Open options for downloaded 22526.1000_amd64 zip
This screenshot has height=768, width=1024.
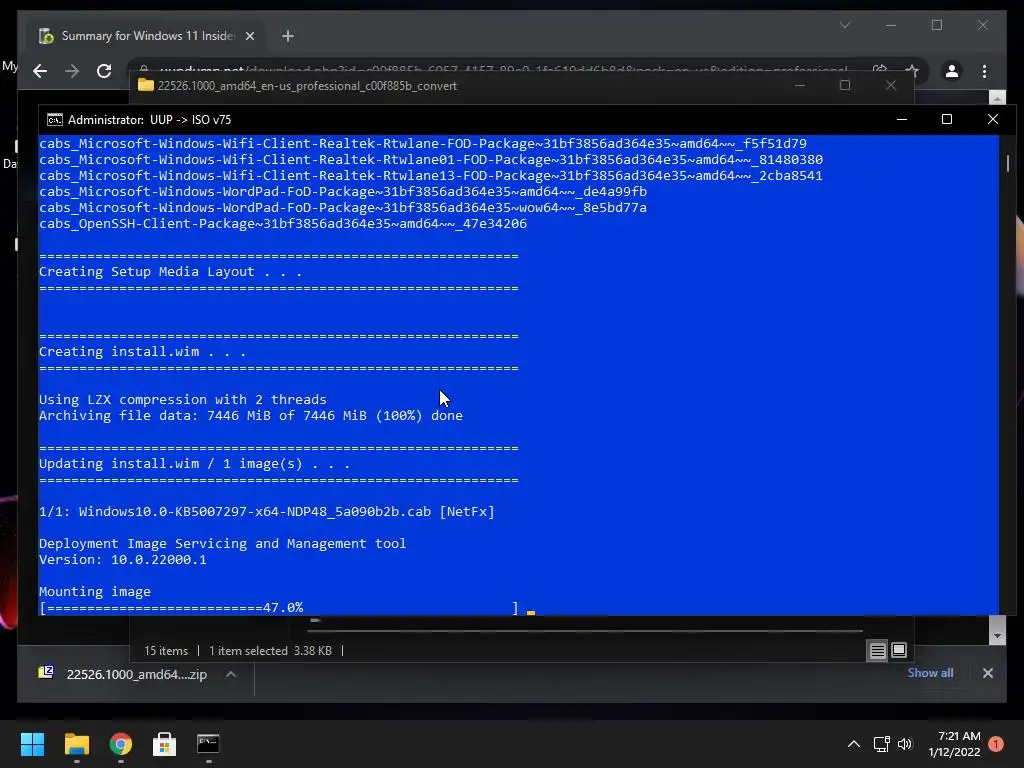(x=231, y=675)
